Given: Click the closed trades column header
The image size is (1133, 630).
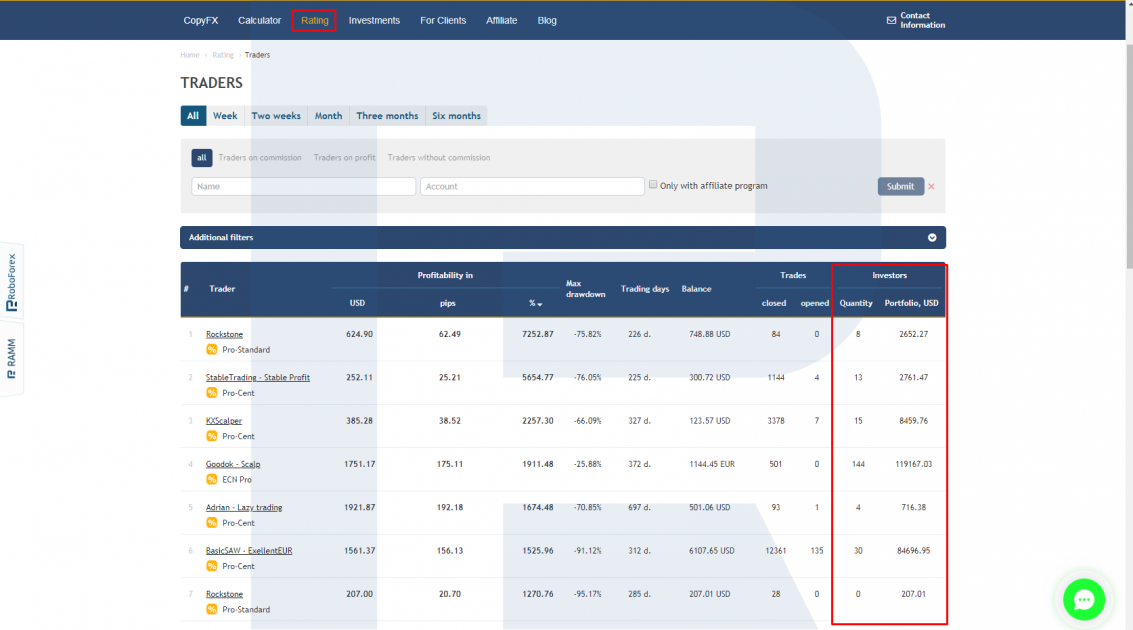Looking at the screenshot, I should click(x=774, y=303).
